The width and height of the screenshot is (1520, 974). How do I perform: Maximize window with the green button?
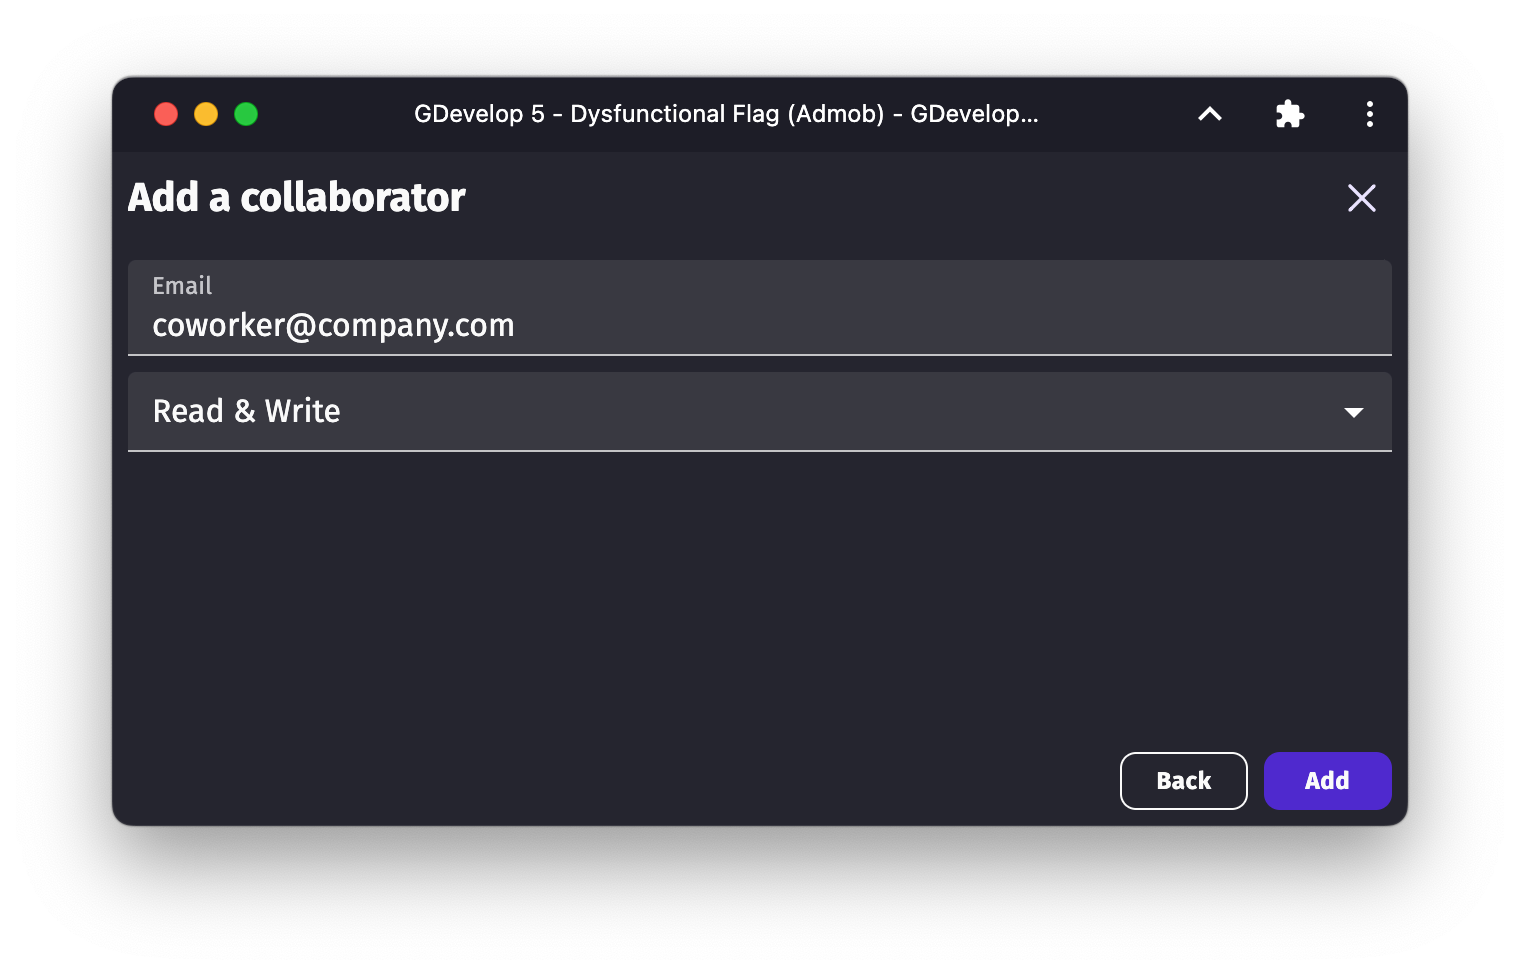tap(246, 114)
